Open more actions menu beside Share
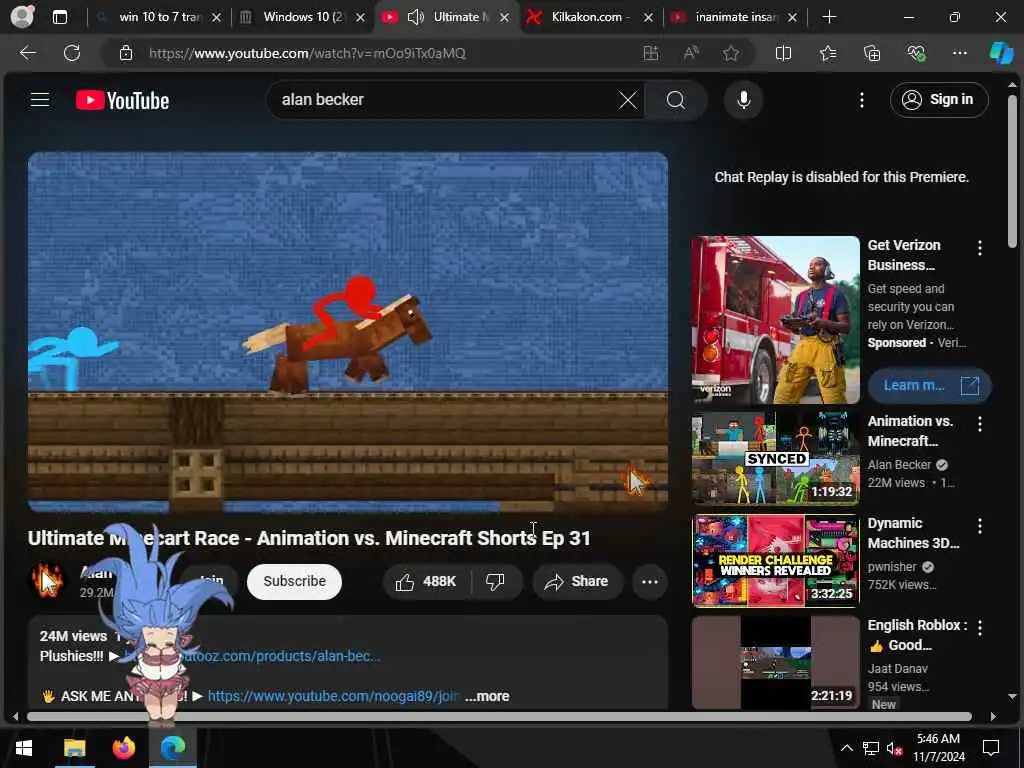The image size is (1024, 768). coord(650,581)
